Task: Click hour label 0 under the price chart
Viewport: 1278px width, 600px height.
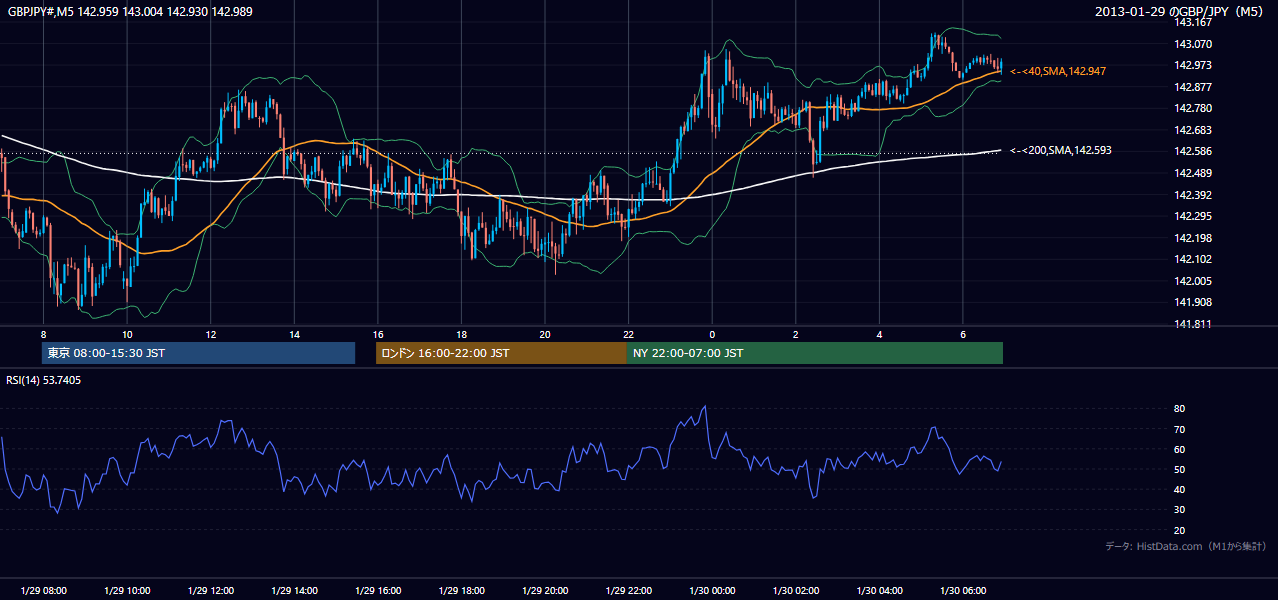Action: [711, 333]
